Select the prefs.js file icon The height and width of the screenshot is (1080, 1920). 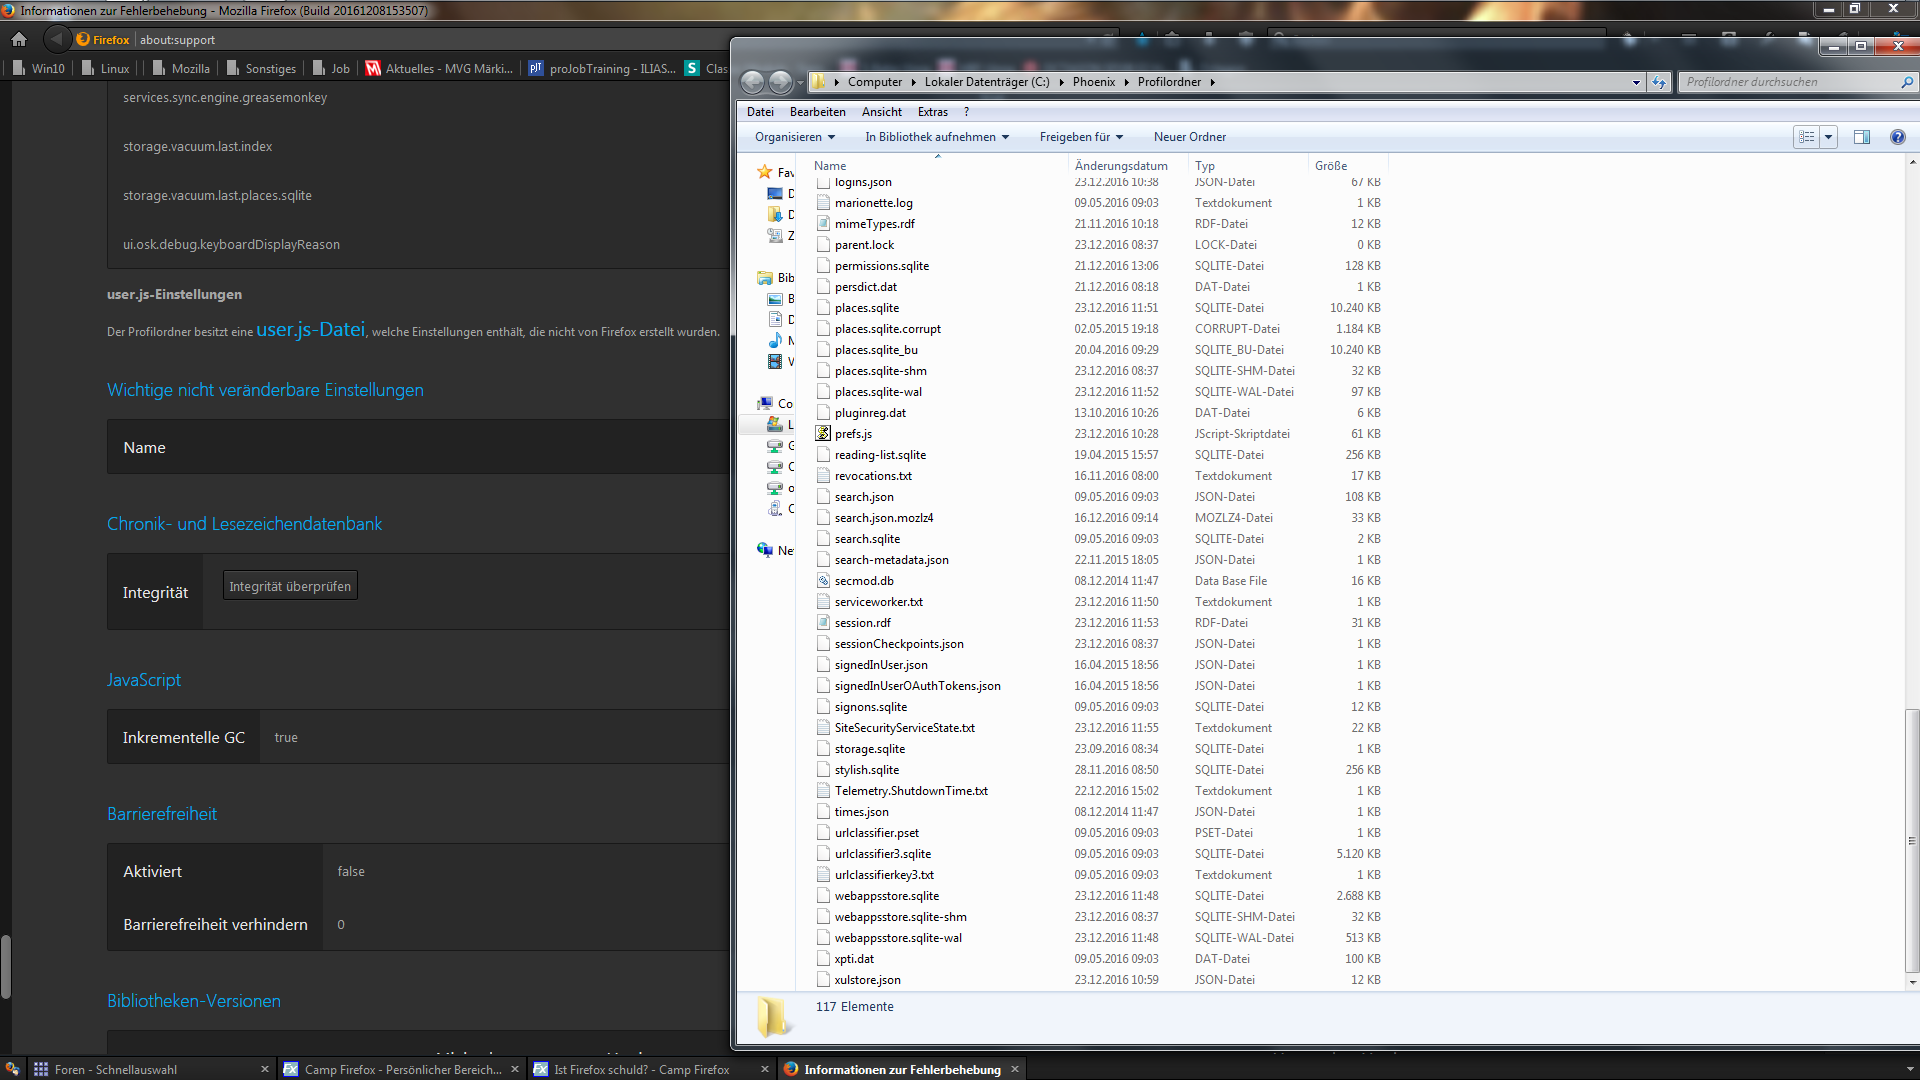pyautogui.click(x=823, y=434)
